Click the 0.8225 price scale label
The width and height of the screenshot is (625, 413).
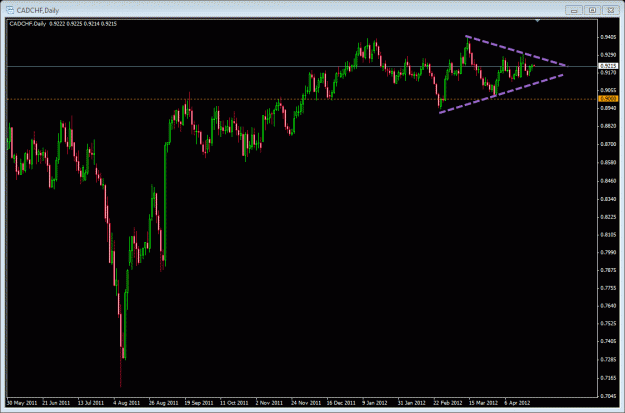coord(608,217)
